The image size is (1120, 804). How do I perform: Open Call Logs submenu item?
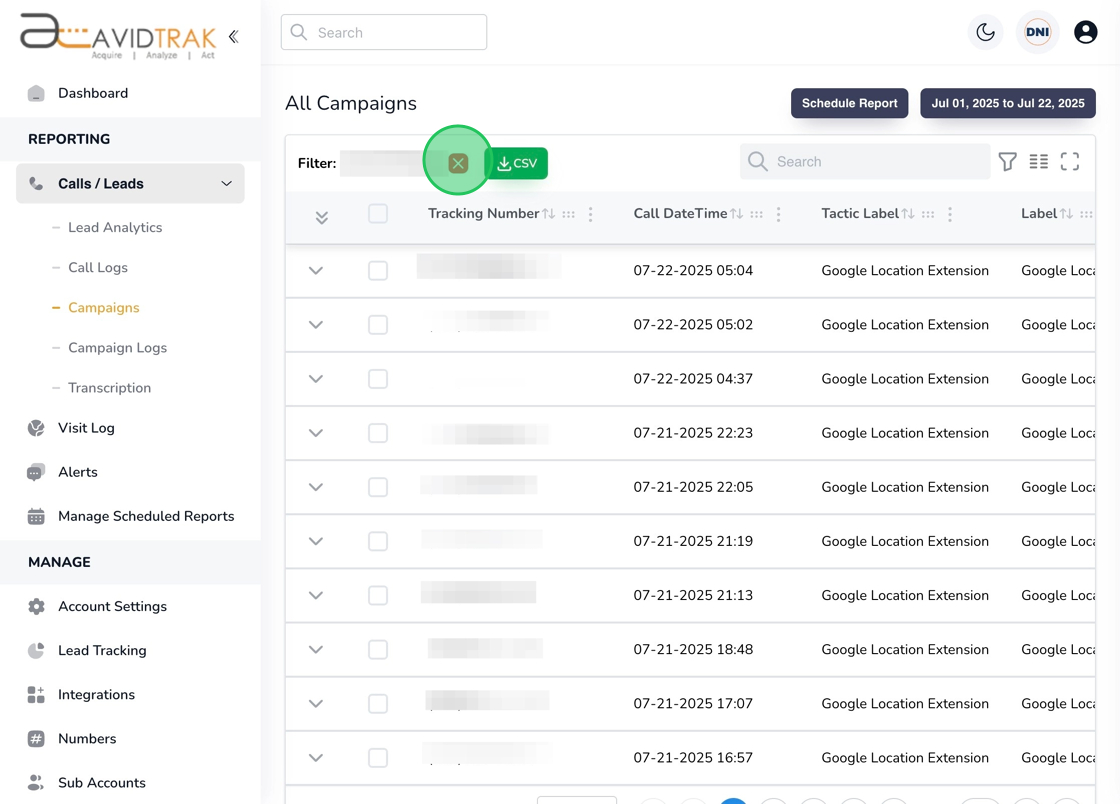tap(98, 268)
